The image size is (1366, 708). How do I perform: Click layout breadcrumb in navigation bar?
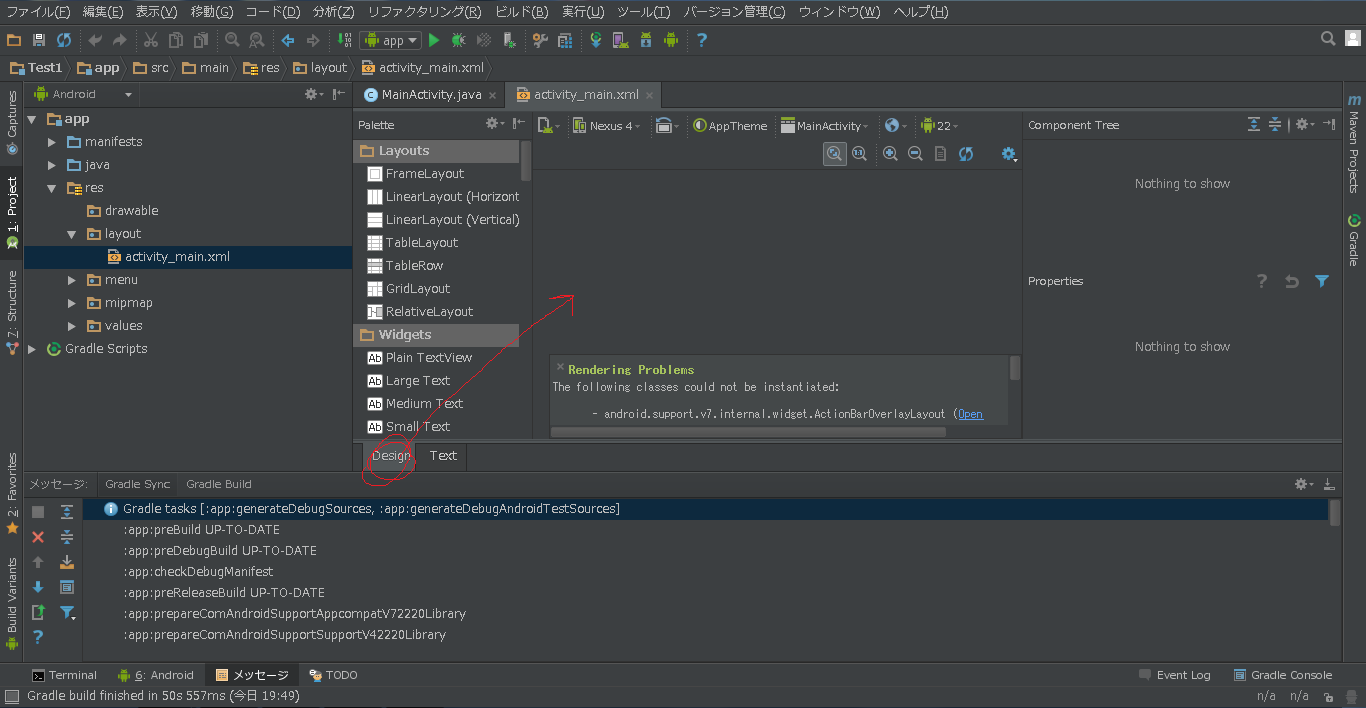tap(320, 68)
